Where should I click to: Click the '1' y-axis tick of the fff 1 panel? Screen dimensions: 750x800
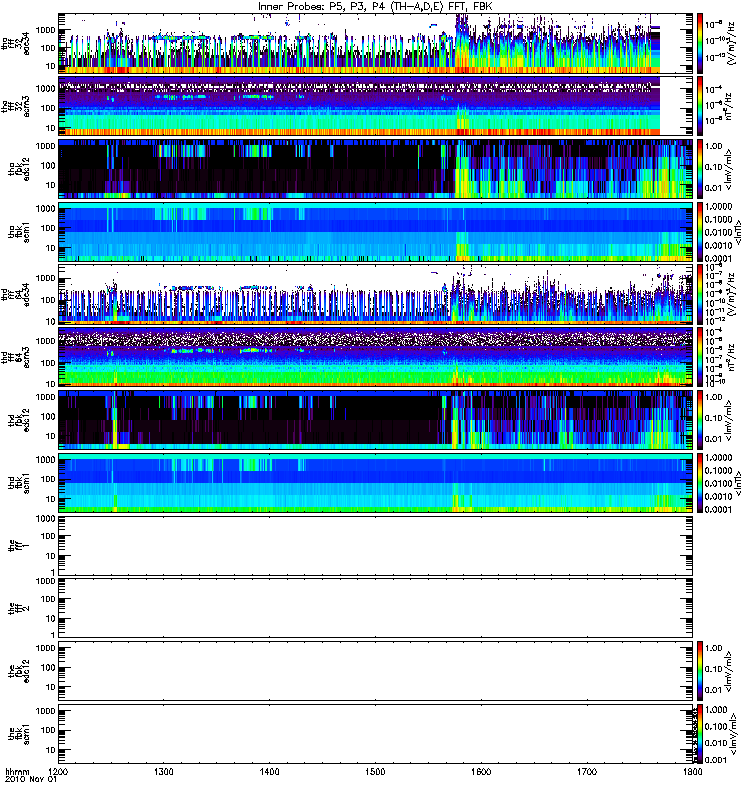(53, 572)
